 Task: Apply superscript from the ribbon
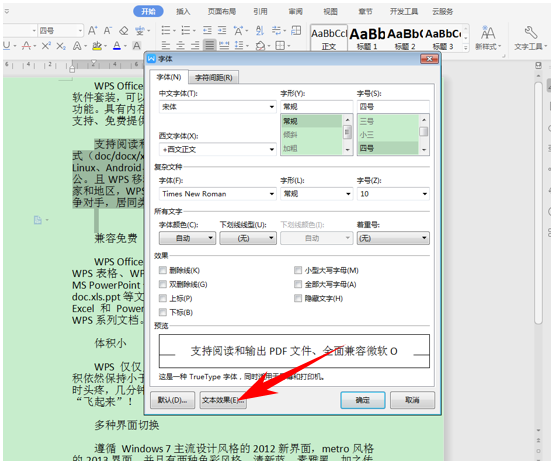[46, 46]
